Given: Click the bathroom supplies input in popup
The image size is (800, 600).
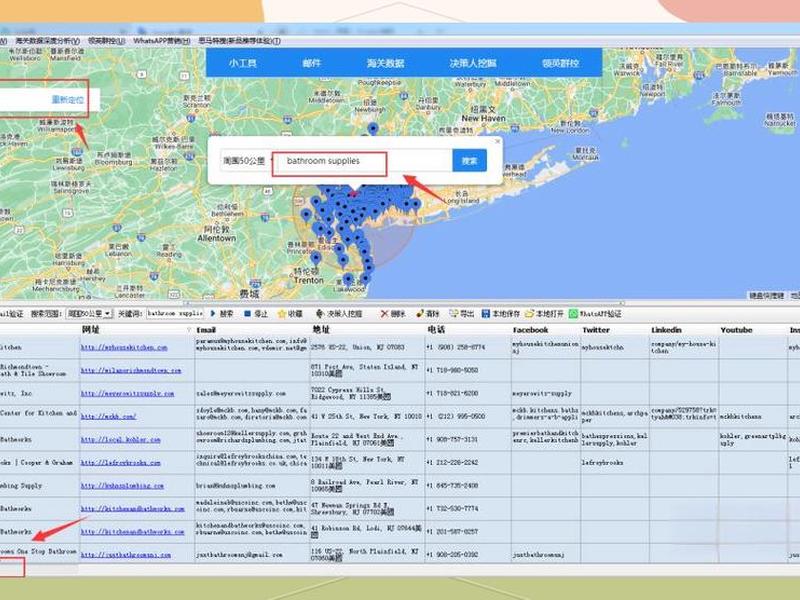Looking at the screenshot, I should pyautogui.click(x=363, y=161).
